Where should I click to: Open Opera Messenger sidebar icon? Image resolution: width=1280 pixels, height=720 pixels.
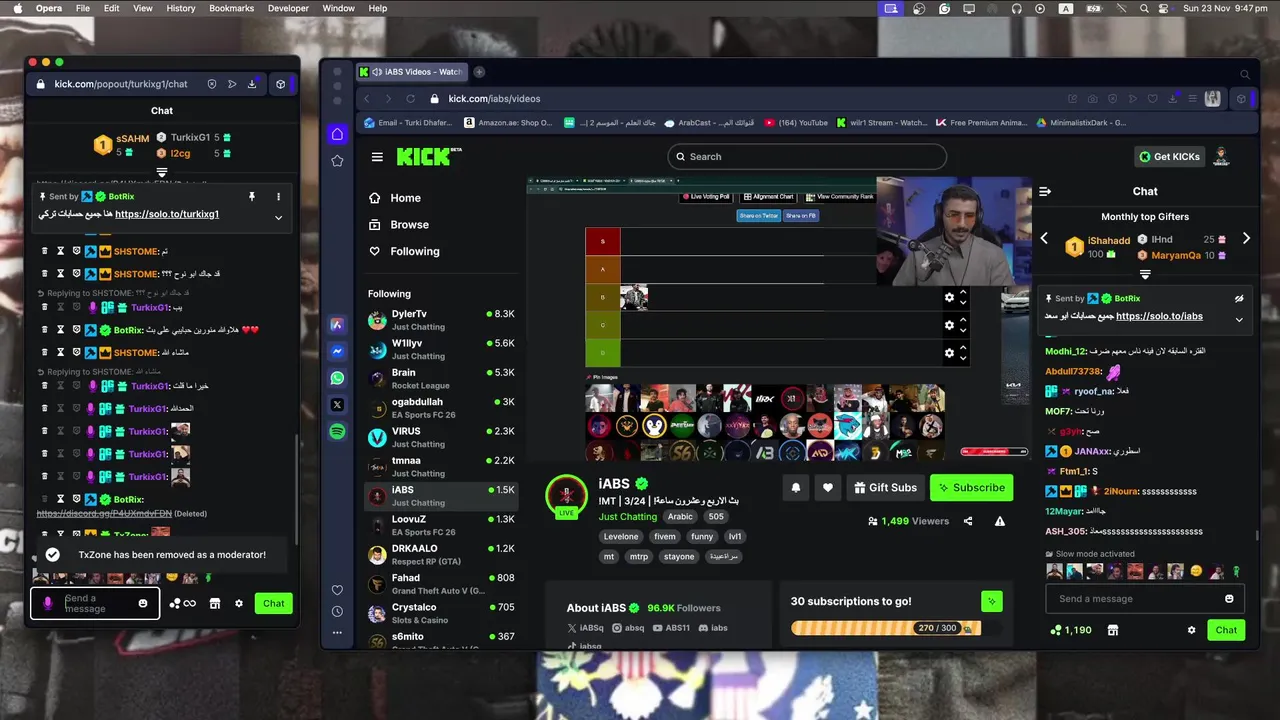pos(337,351)
